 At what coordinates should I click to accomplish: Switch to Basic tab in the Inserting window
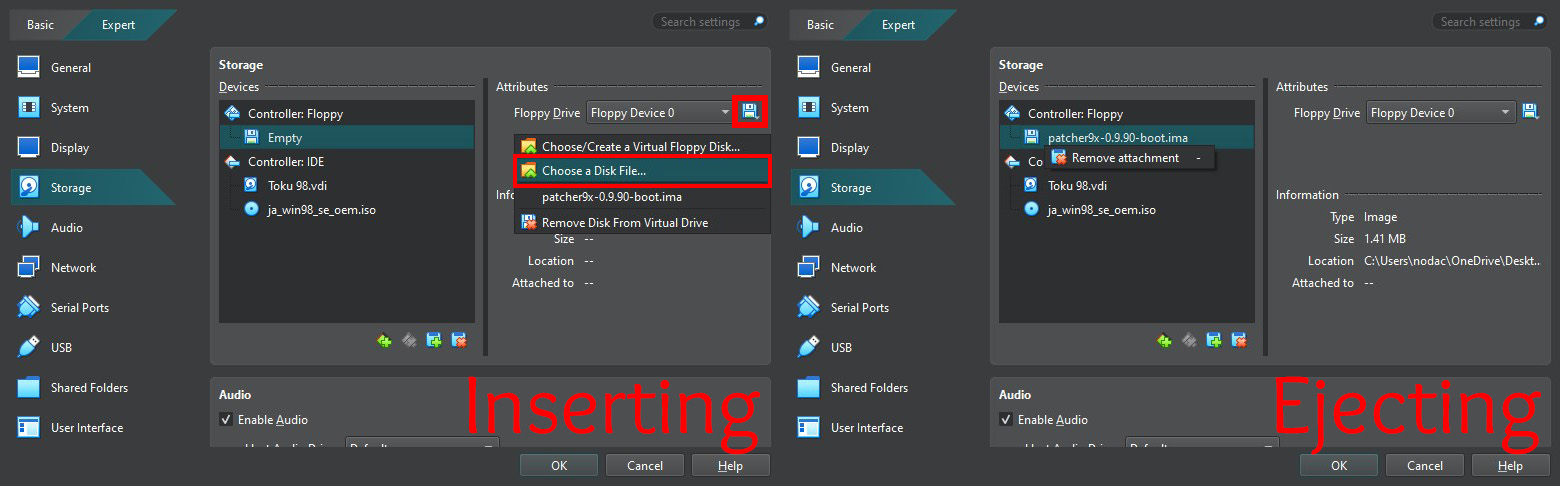(41, 25)
